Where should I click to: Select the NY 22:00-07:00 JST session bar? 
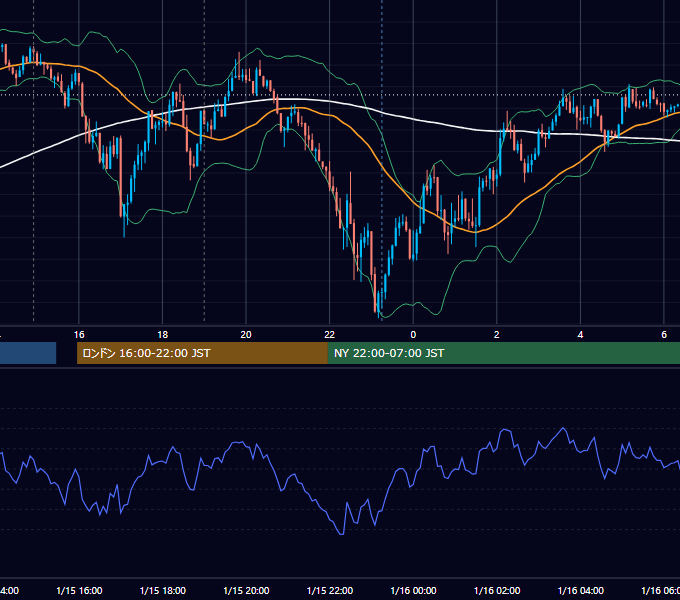pyautogui.click(x=503, y=353)
